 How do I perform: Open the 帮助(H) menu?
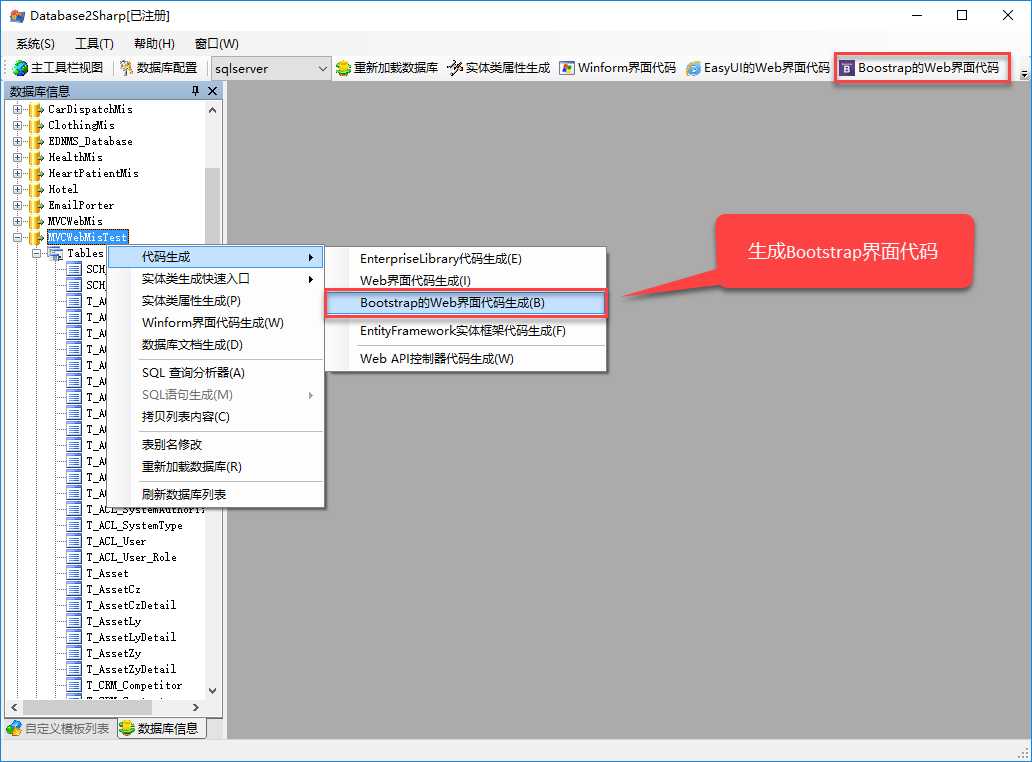coord(154,44)
